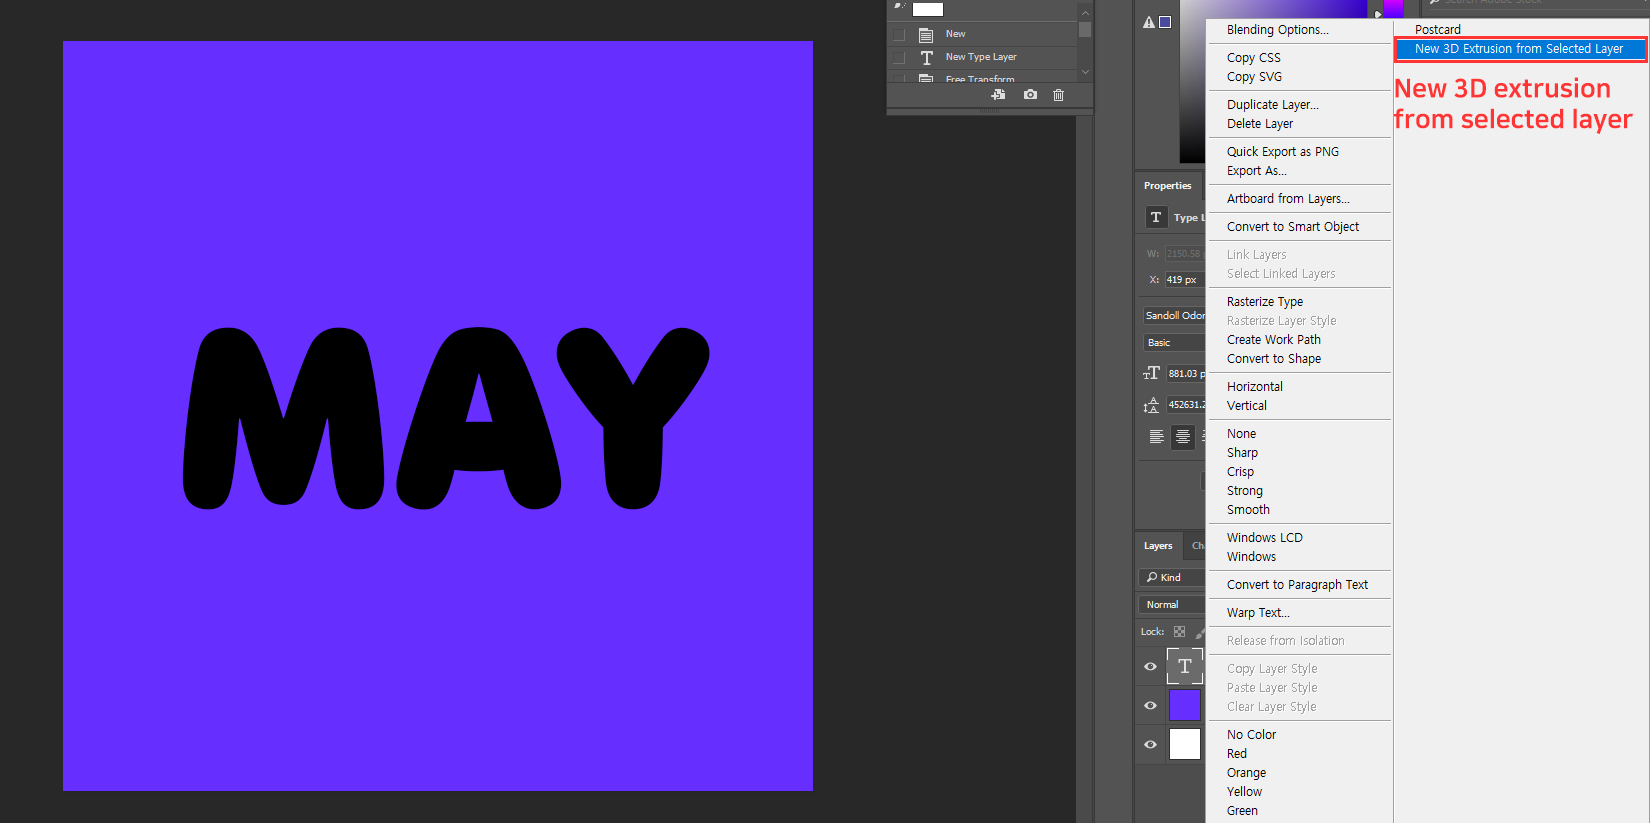The image size is (1650, 823).
Task: Click the camera new snapshot icon
Action: tap(1030, 95)
